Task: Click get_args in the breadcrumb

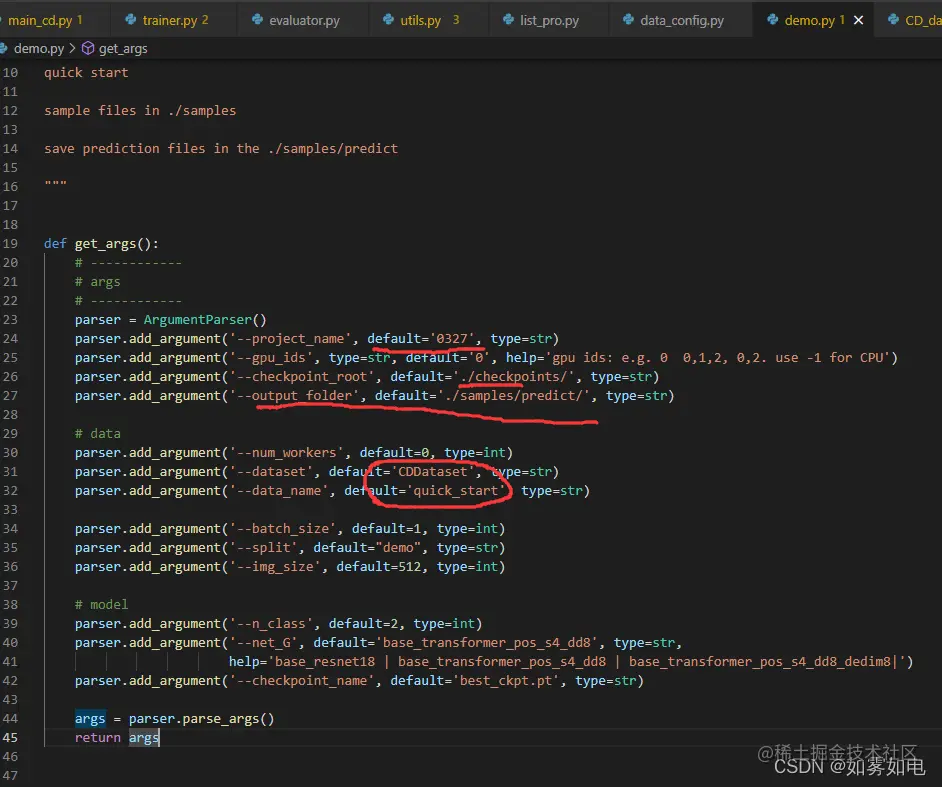Action: [123, 49]
